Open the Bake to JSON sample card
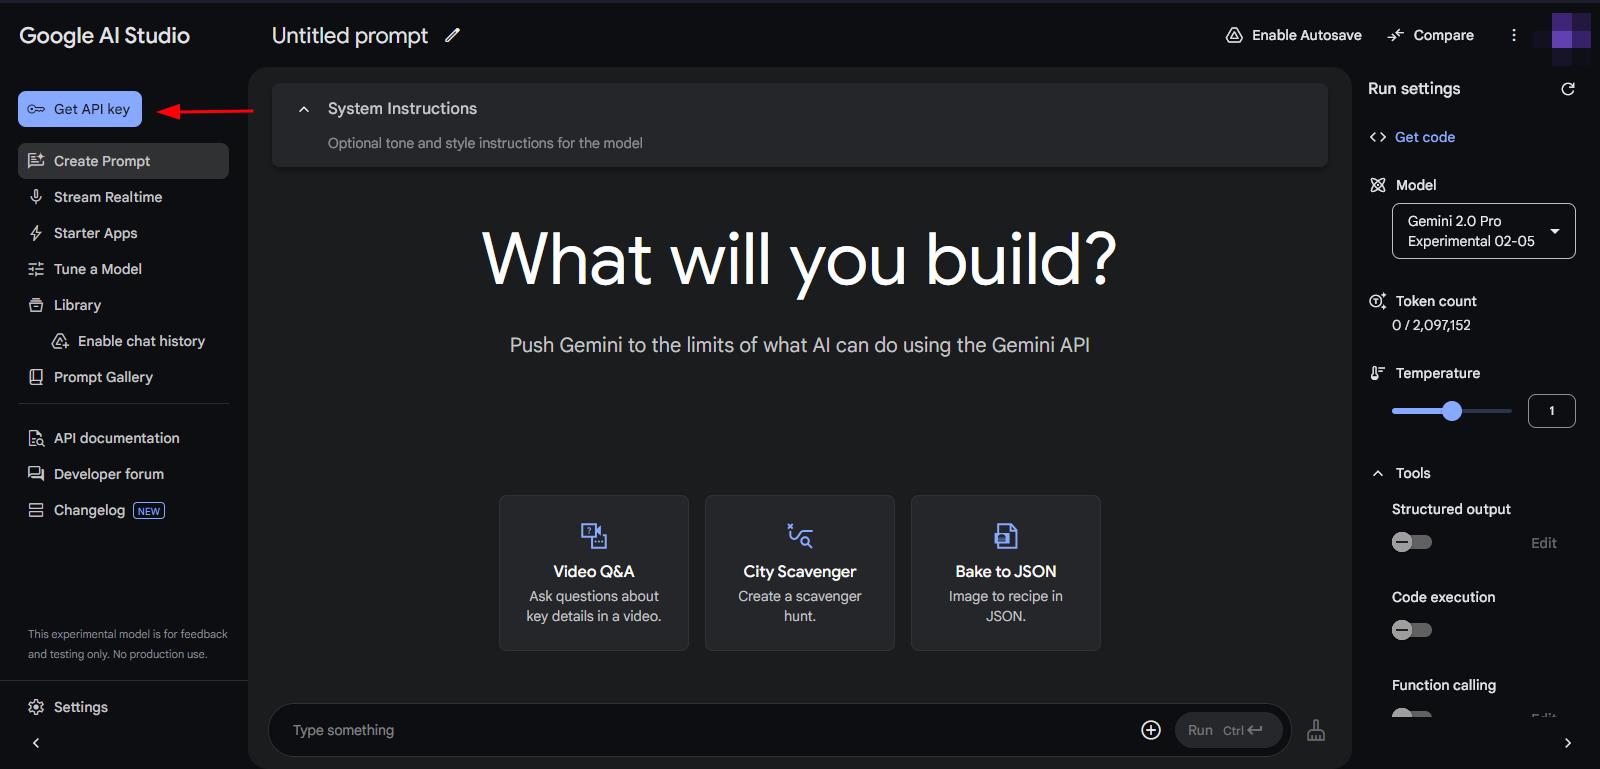 tap(1006, 573)
